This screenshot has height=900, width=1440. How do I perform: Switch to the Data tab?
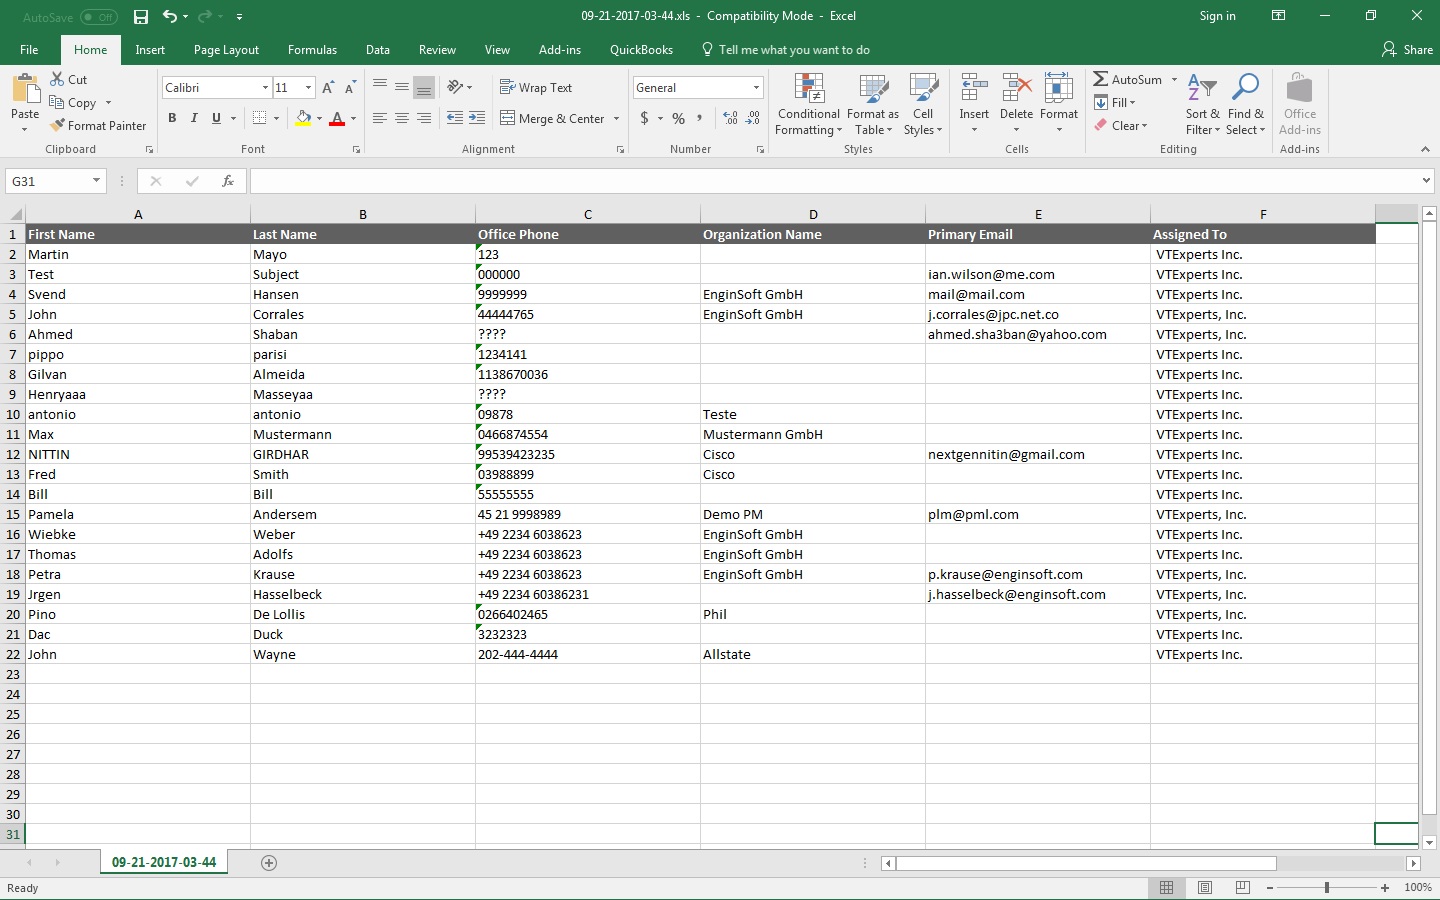point(378,50)
